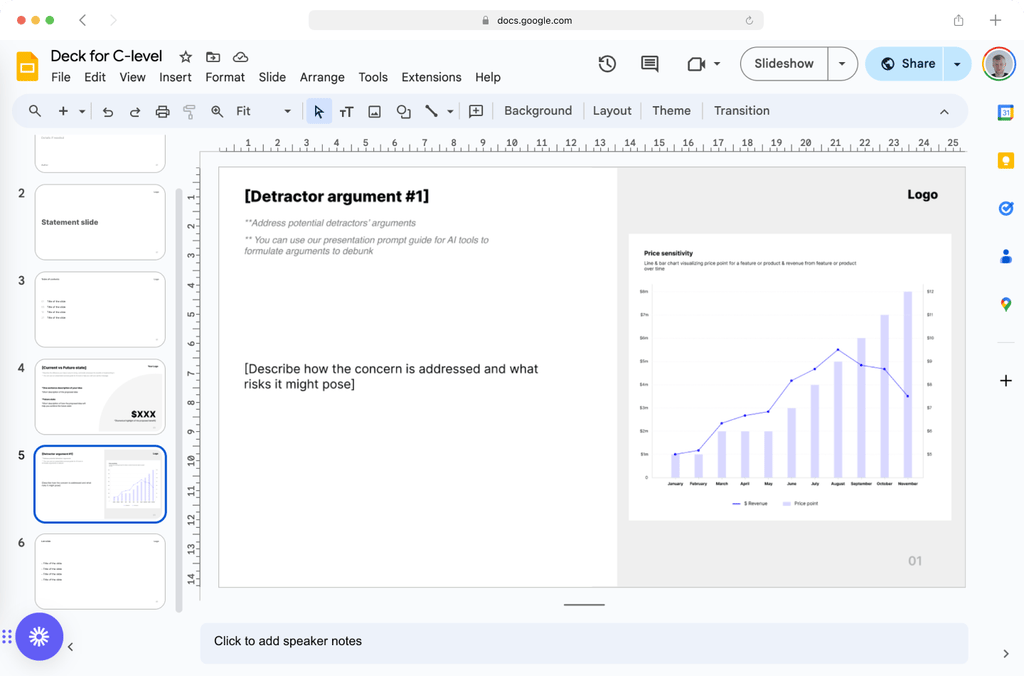Click the Background button

pos(538,111)
